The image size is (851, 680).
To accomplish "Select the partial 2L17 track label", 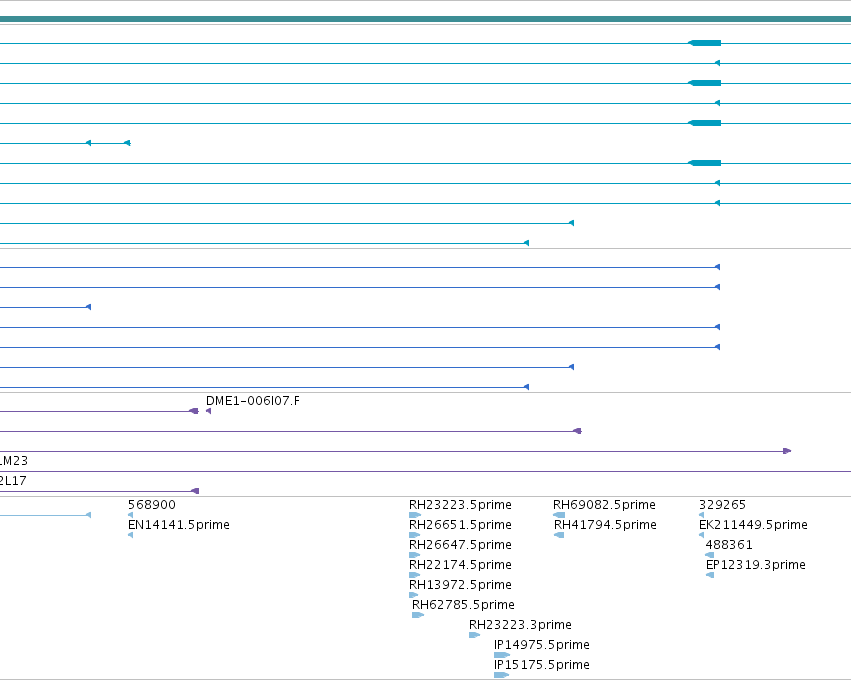I will [12, 481].
